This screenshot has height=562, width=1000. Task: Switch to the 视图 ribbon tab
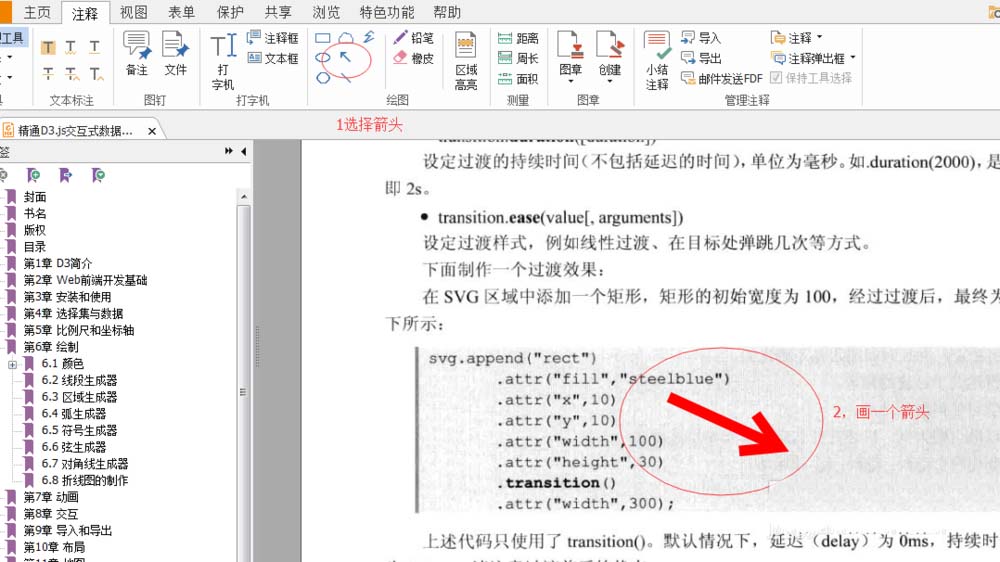pyautogui.click(x=133, y=13)
